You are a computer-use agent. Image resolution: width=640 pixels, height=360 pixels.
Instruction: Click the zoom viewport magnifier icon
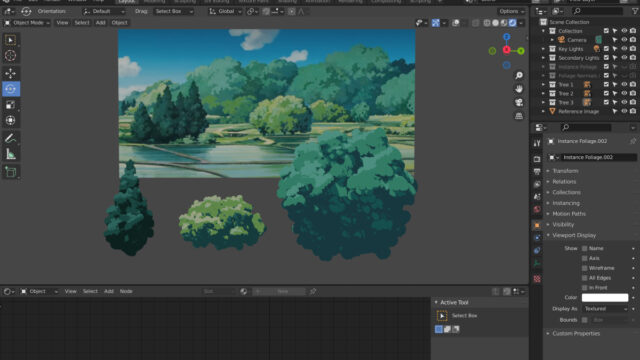[x=519, y=76]
